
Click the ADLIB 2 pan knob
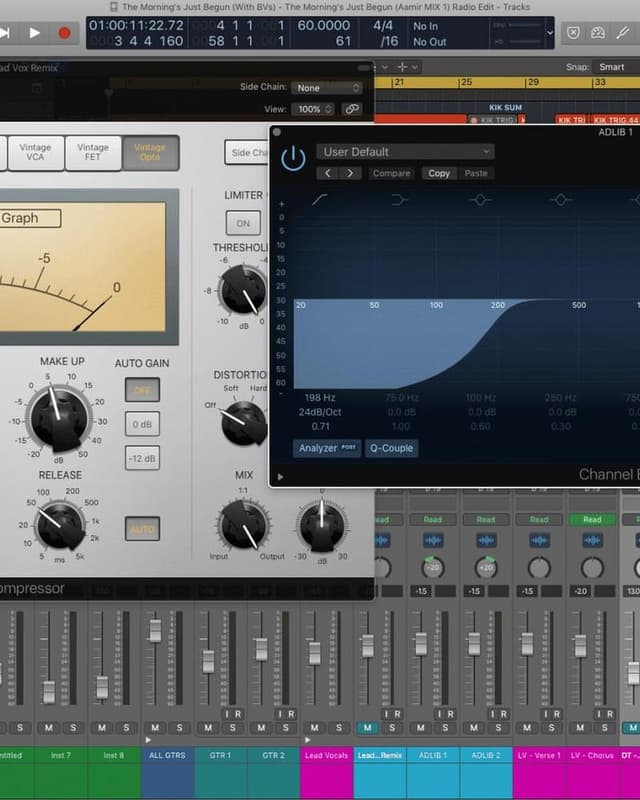[x=486, y=567]
